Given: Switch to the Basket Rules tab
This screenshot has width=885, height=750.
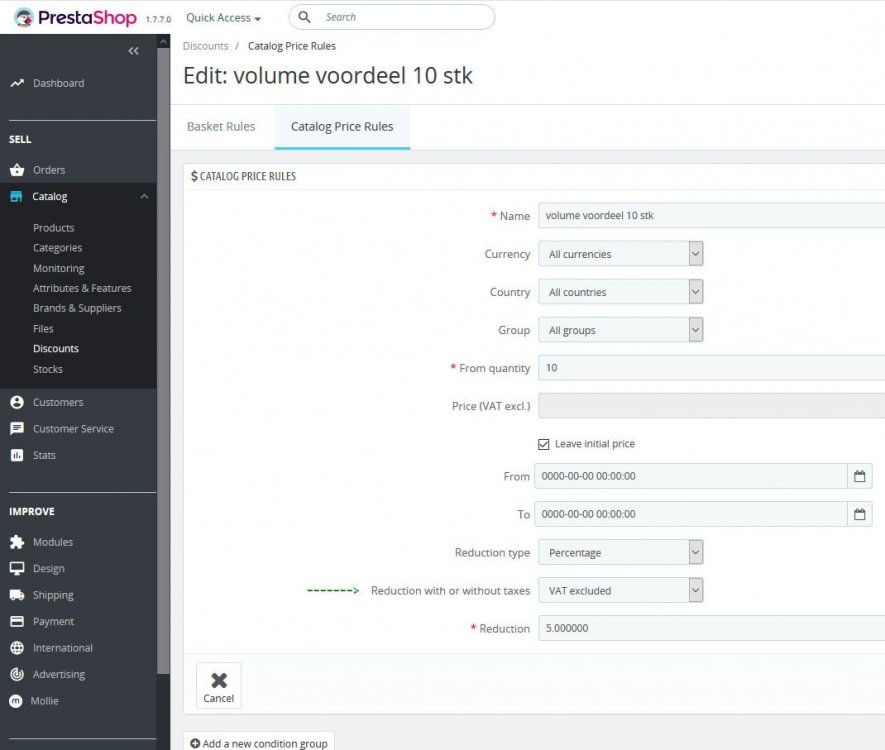Looking at the screenshot, I should (221, 127).
